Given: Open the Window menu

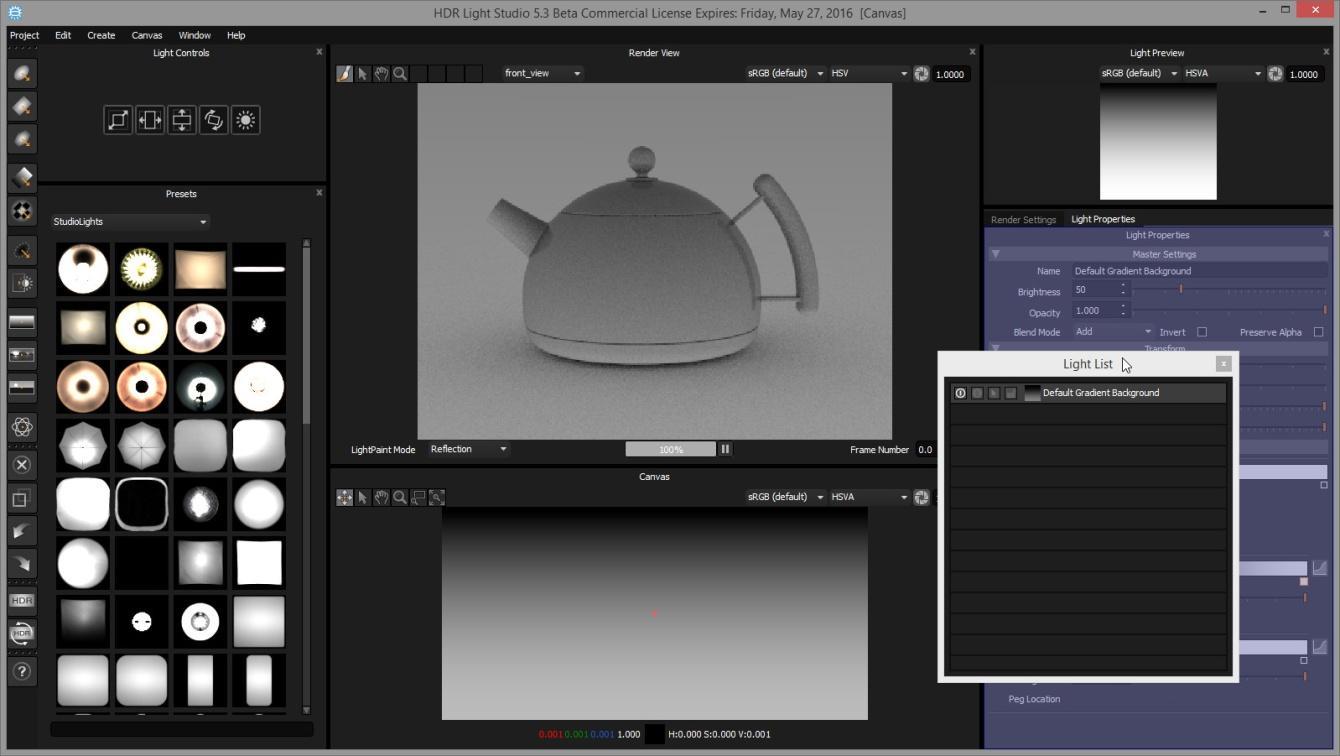Looking at the screenshot, I should [x=195, y=35].
